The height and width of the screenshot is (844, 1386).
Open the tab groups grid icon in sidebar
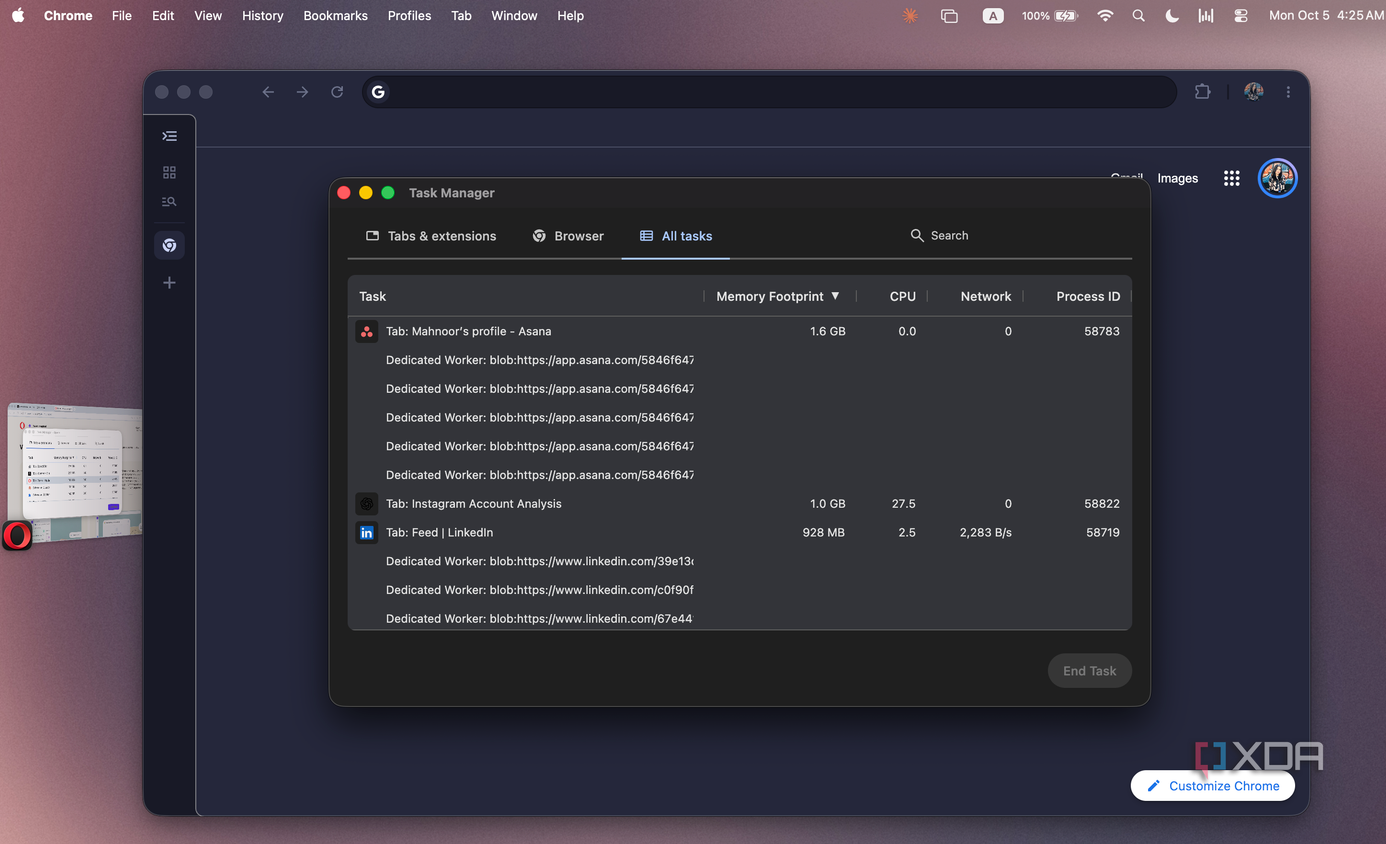(x=170, y=173)
